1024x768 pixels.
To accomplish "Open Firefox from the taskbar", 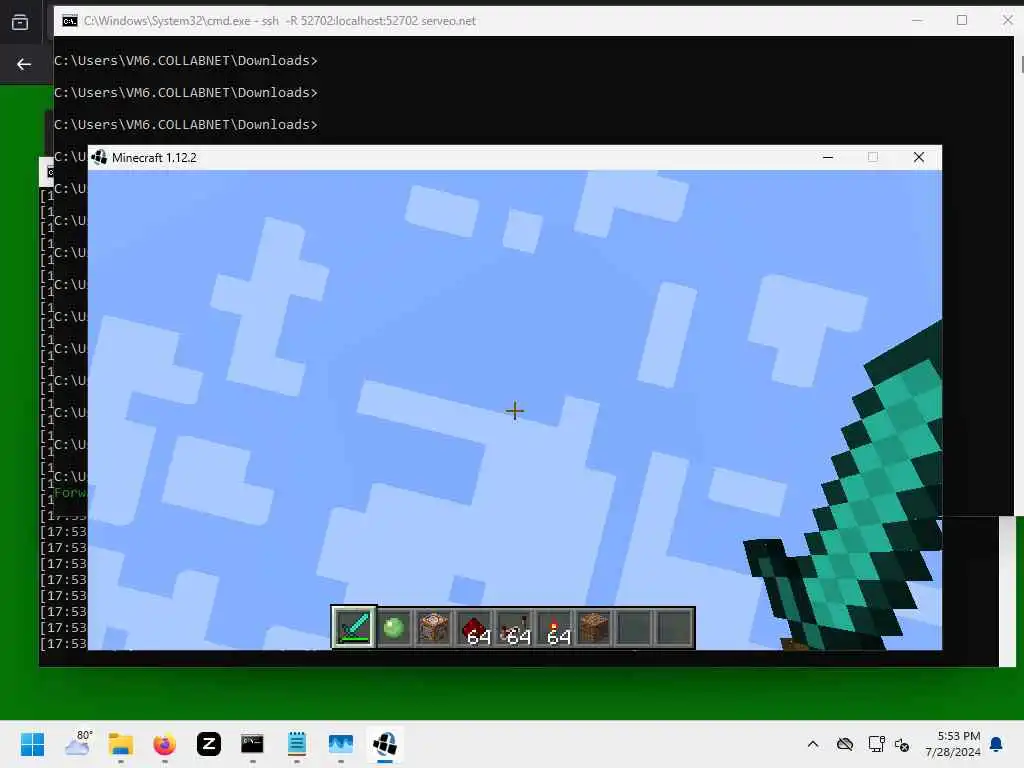I will pyautogui.click(x=165, y=744).
